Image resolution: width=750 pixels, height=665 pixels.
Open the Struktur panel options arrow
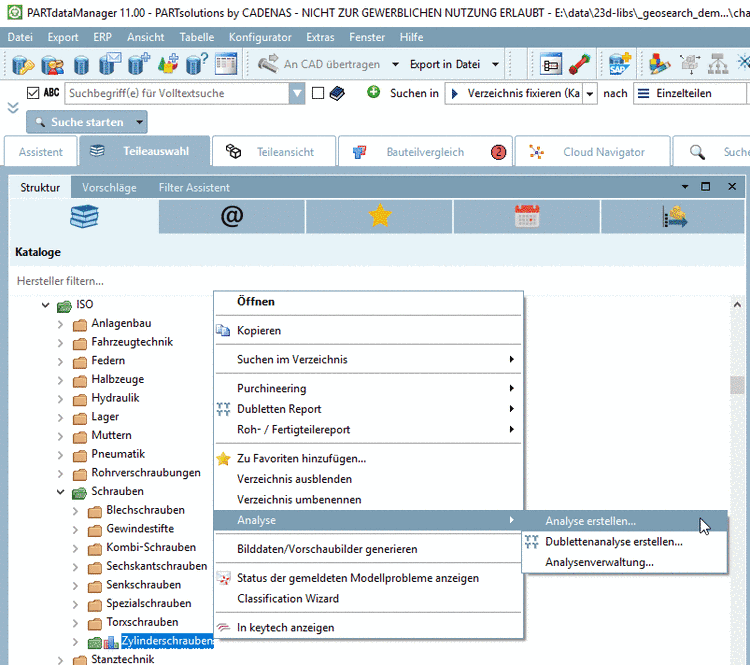(x=685, y=187)
